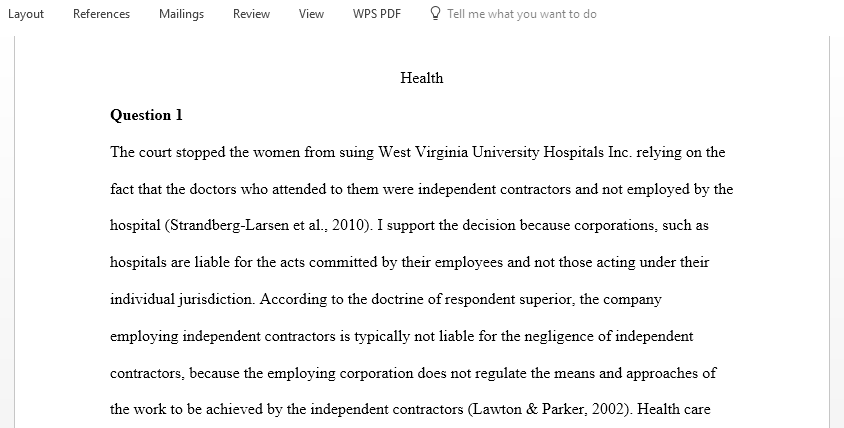
Task: Select the Review ribbon tab
Action: click(x=251, y=14)
